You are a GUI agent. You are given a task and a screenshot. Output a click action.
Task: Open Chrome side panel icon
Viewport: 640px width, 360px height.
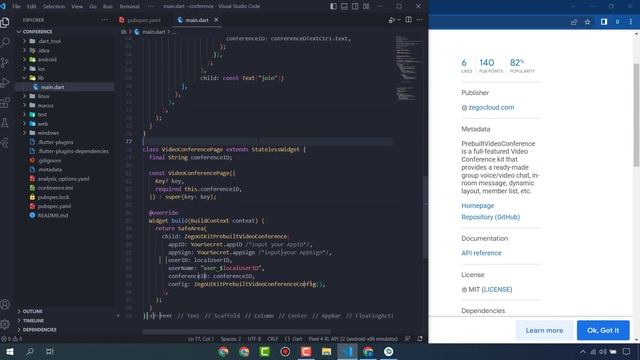(604, 22)
